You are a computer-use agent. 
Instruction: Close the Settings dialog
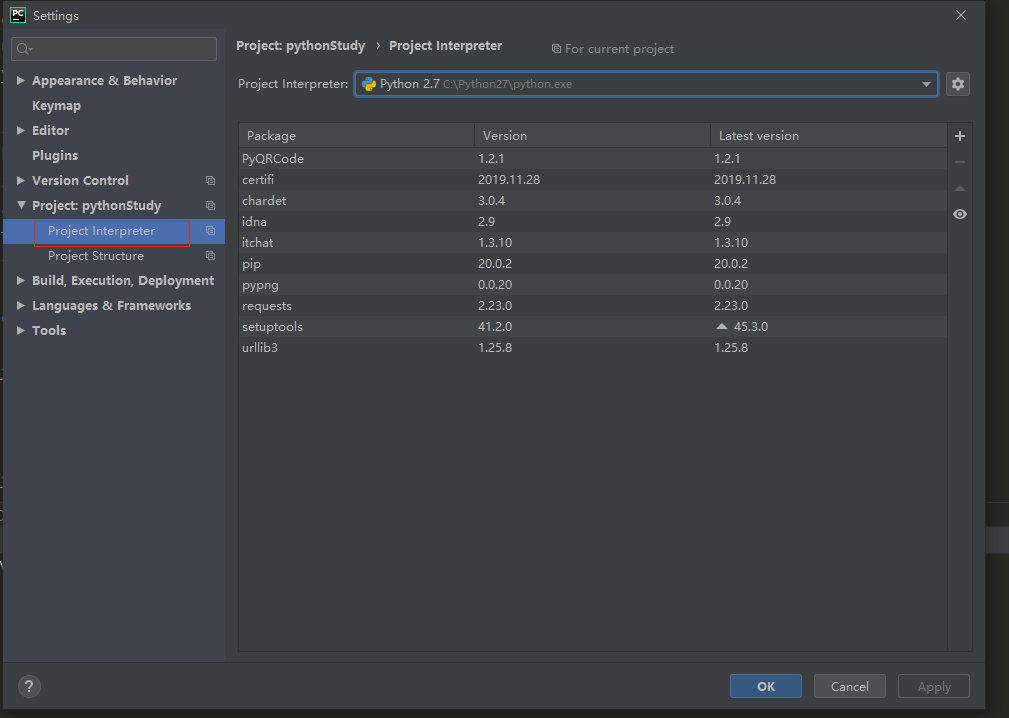(x=961, y=15)
